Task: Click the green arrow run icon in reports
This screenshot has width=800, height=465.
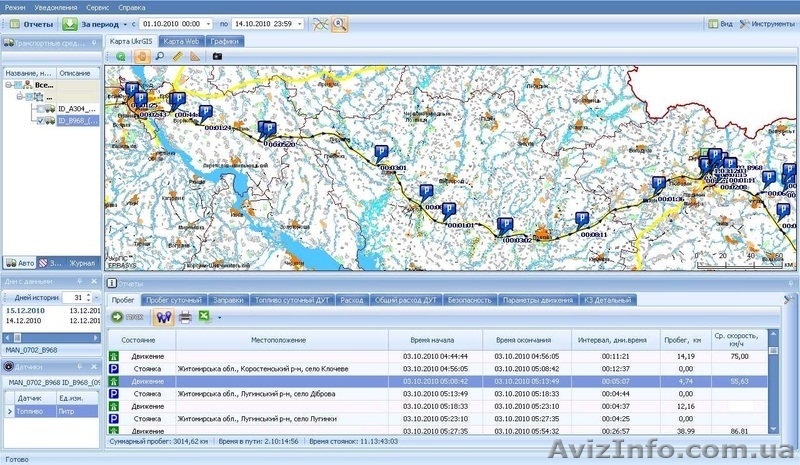Action: tap(117, 317)
